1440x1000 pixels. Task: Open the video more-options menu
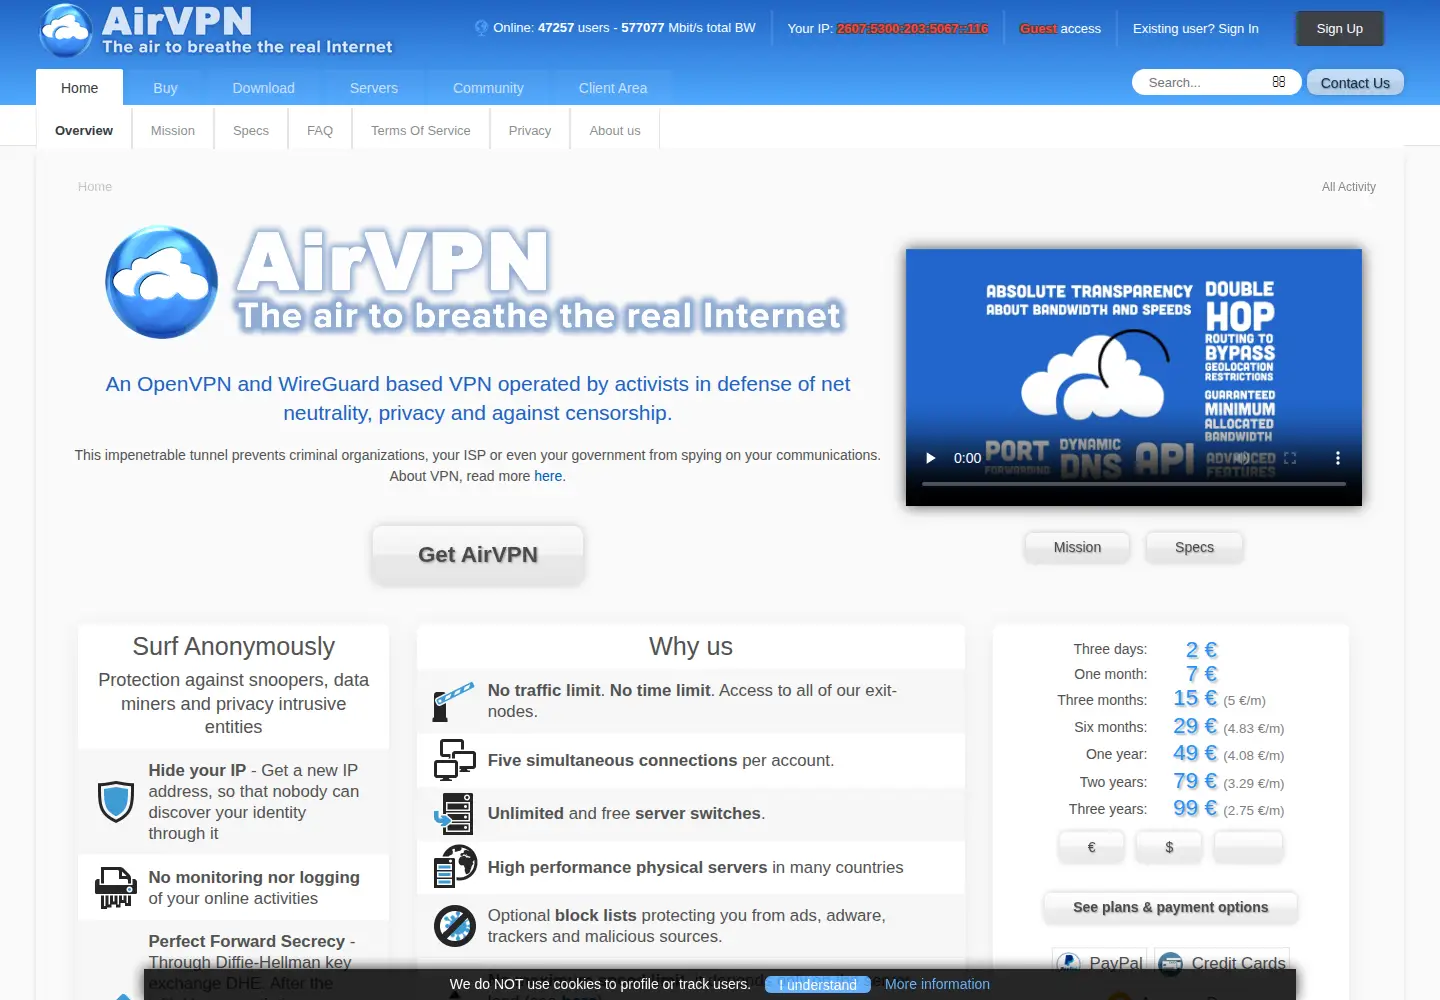(1338, 458)
